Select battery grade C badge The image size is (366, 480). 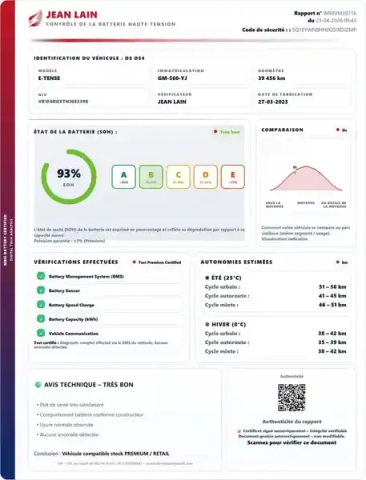[x=178, y=177]
